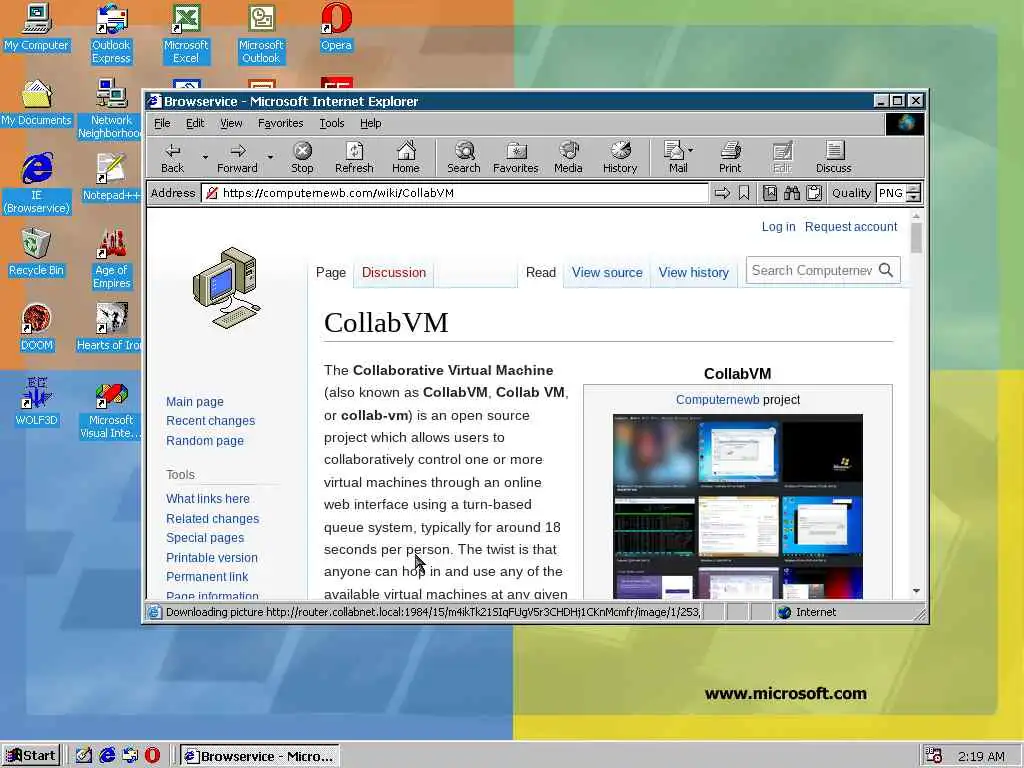Refresh the CollabVM page

tap(354, 157)
